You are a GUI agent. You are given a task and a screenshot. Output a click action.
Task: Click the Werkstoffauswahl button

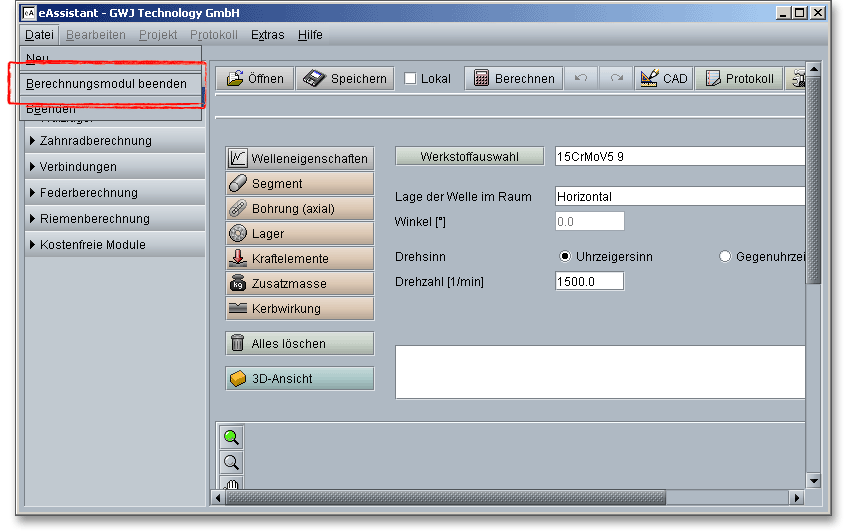click(x=469, y=157)
